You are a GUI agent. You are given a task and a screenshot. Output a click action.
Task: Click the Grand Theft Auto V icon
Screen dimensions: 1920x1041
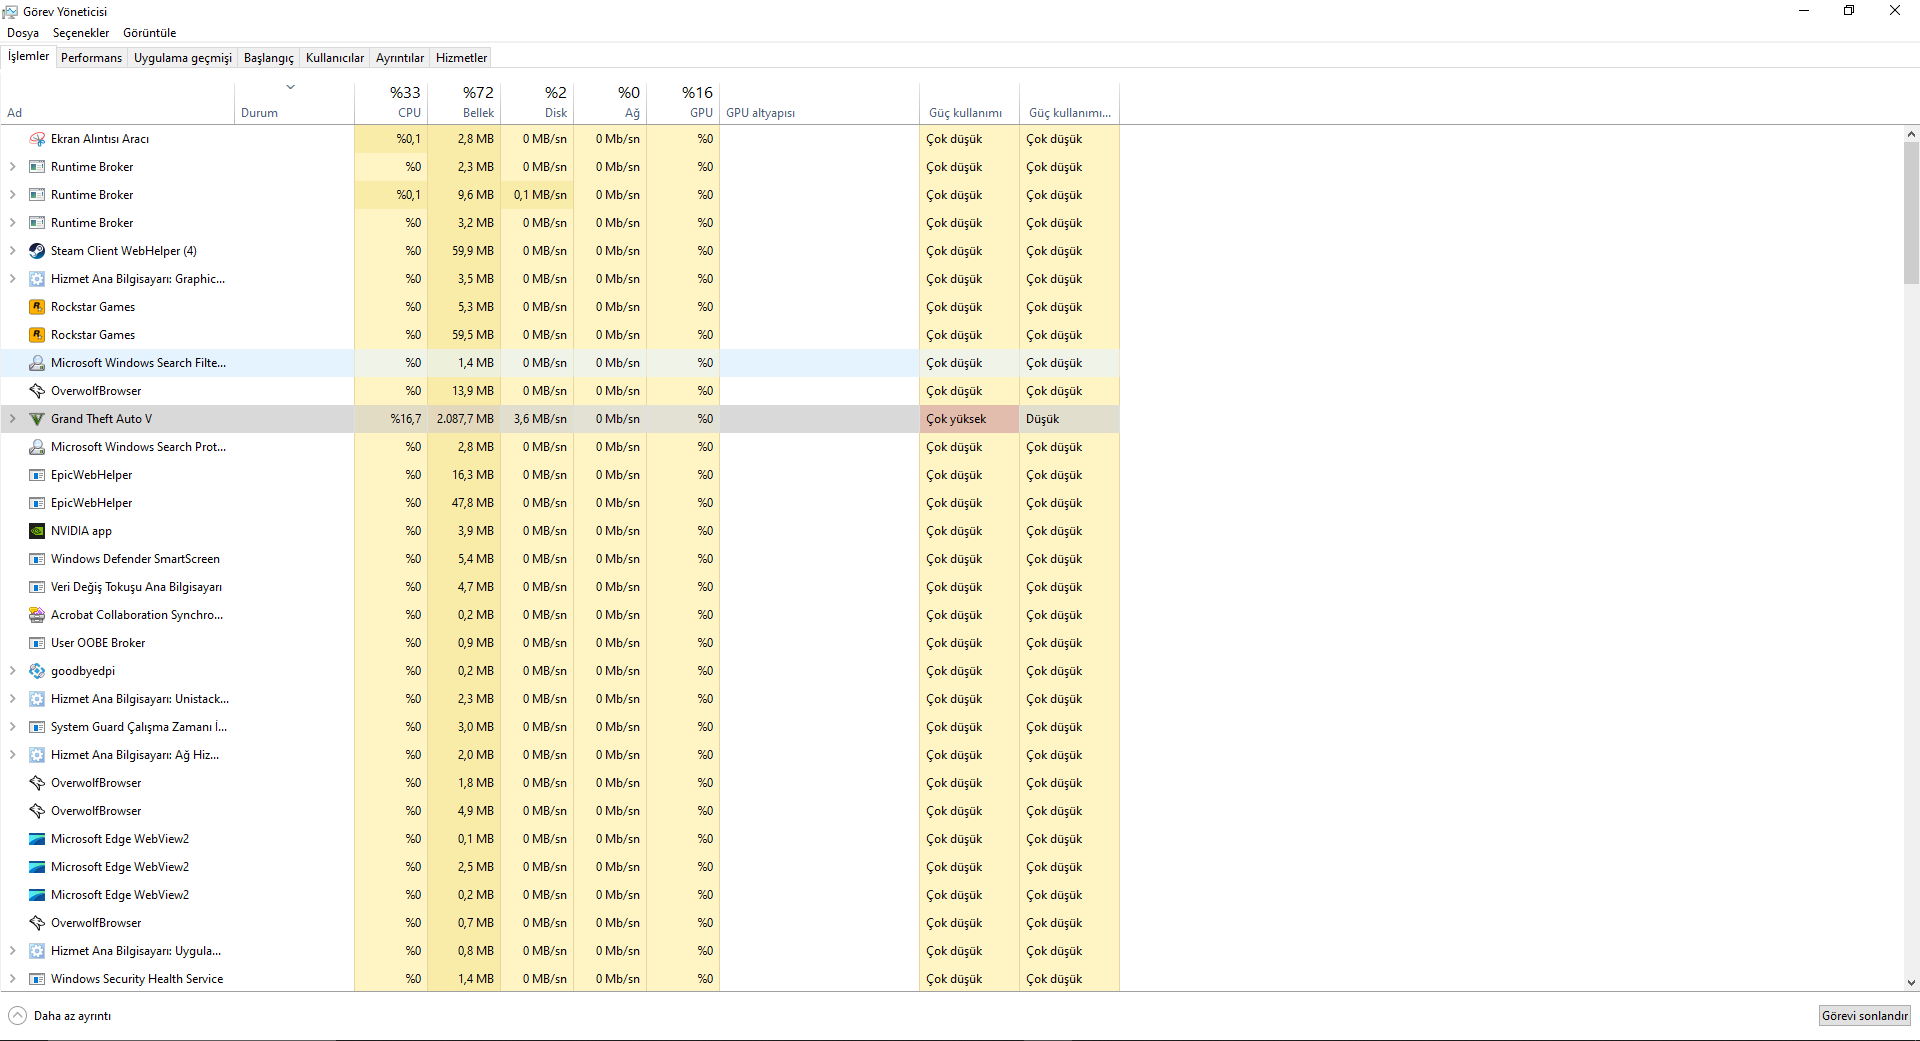coord(37,419)
